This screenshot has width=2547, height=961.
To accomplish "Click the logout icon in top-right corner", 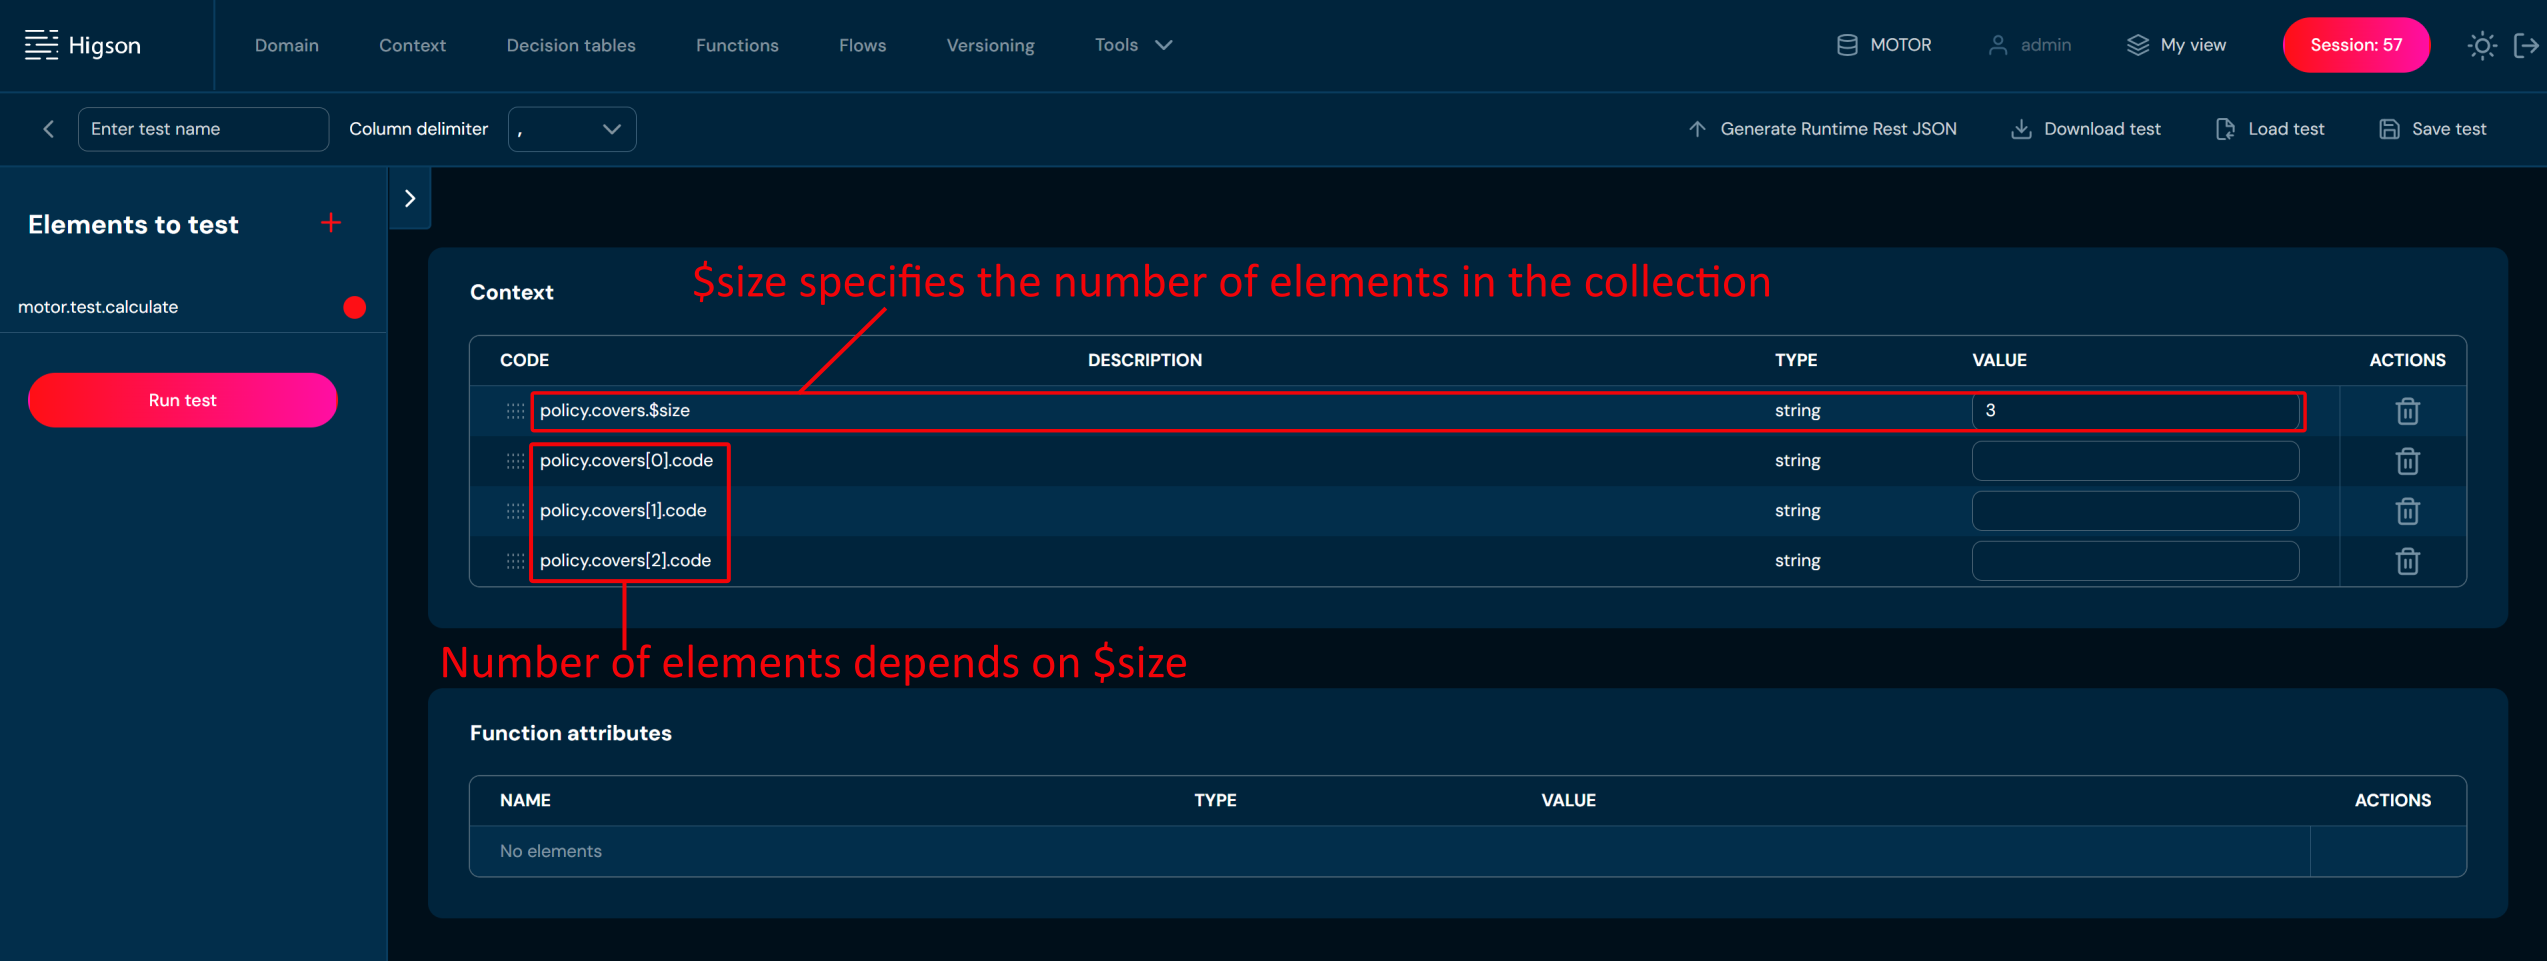I will point(2525,46).
